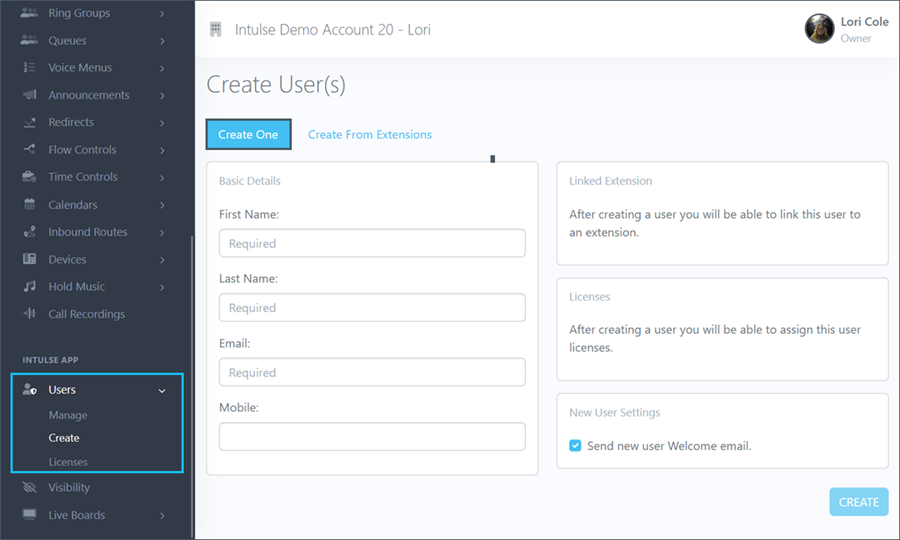Click the Hold Music note icon
Viewport: 900px width, 540px height.
[29, 287]
